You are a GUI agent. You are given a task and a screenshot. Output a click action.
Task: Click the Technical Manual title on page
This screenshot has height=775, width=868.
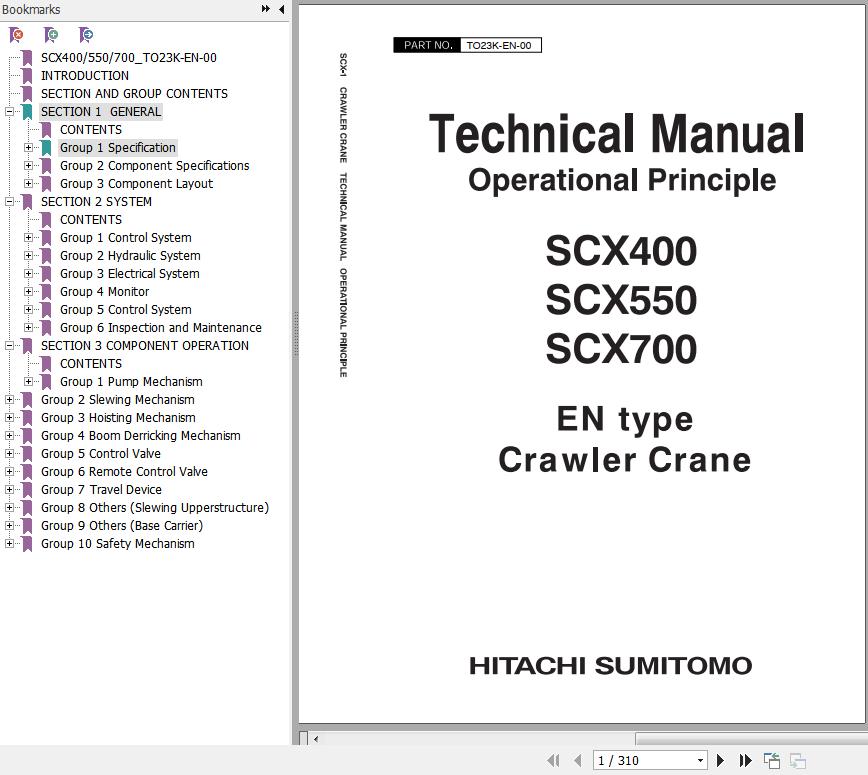click(x=616, y=133)
